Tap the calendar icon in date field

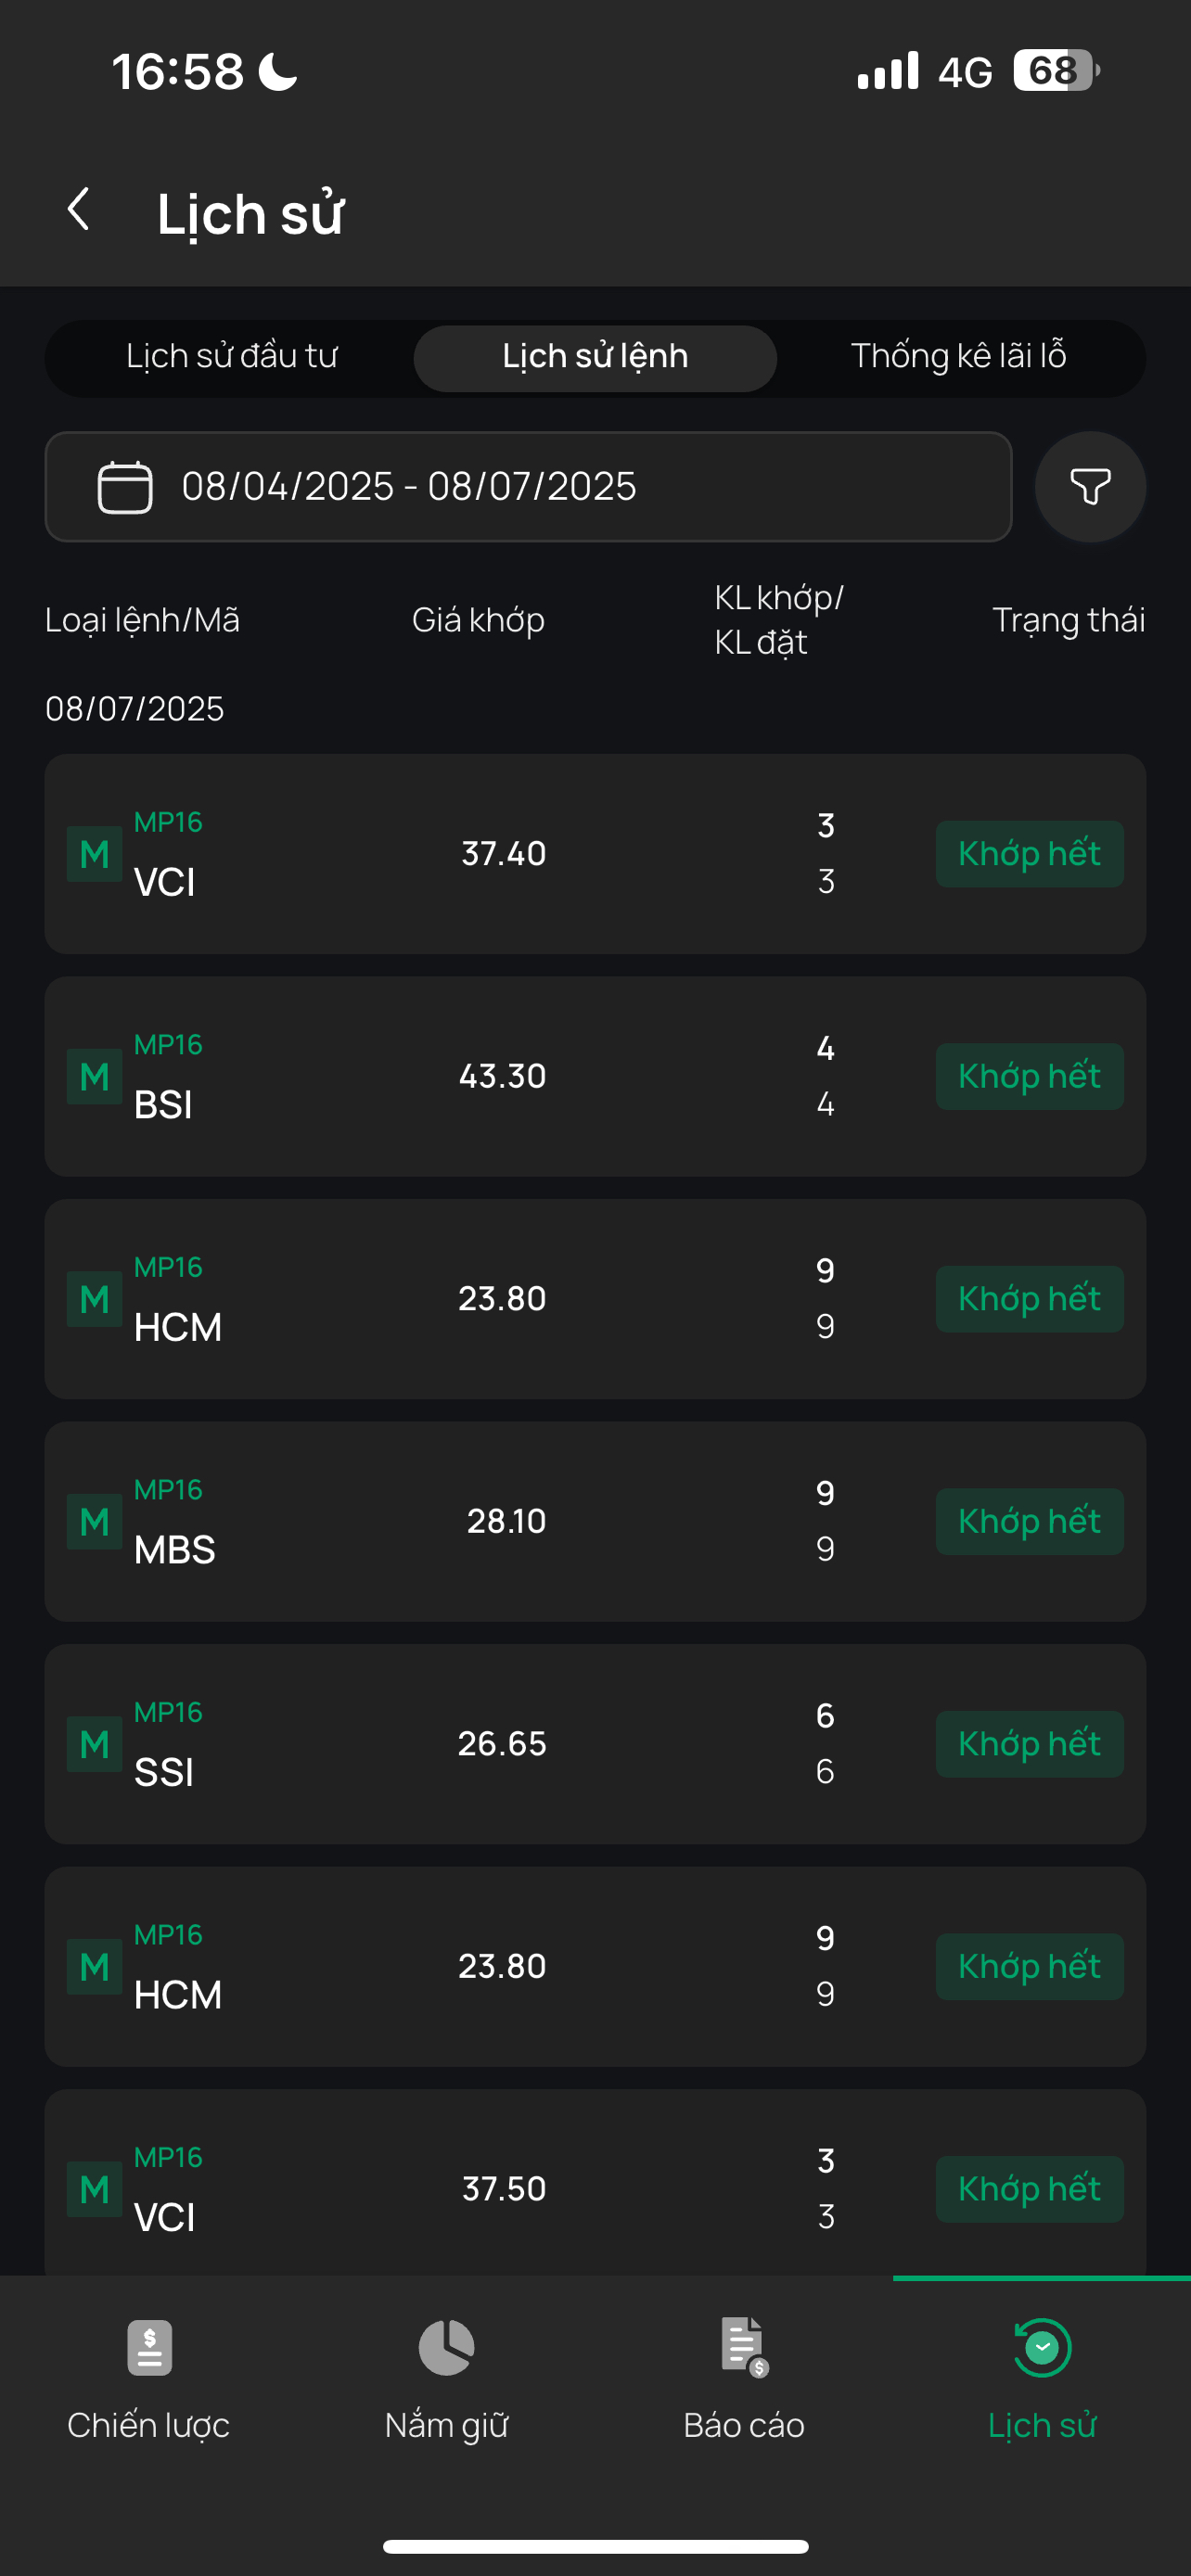tap(125, 487)
